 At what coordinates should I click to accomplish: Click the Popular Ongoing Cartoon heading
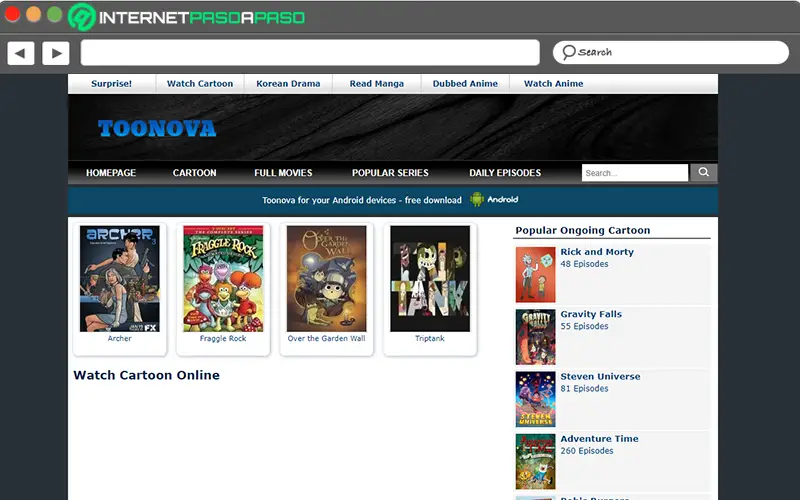coord(583,230)
